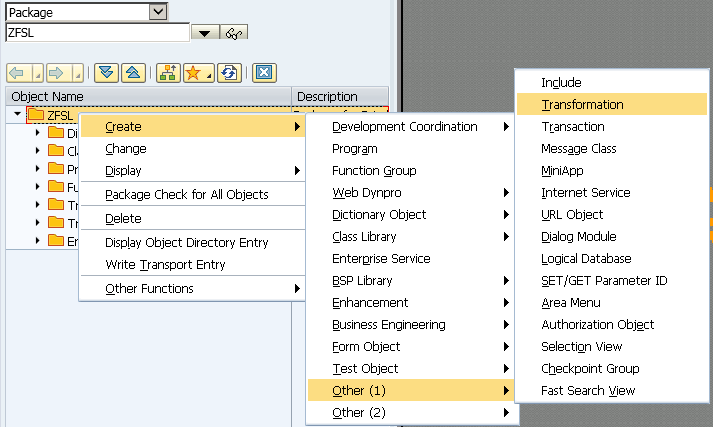Click the Refresh object list icon

[x=230, y=73]
